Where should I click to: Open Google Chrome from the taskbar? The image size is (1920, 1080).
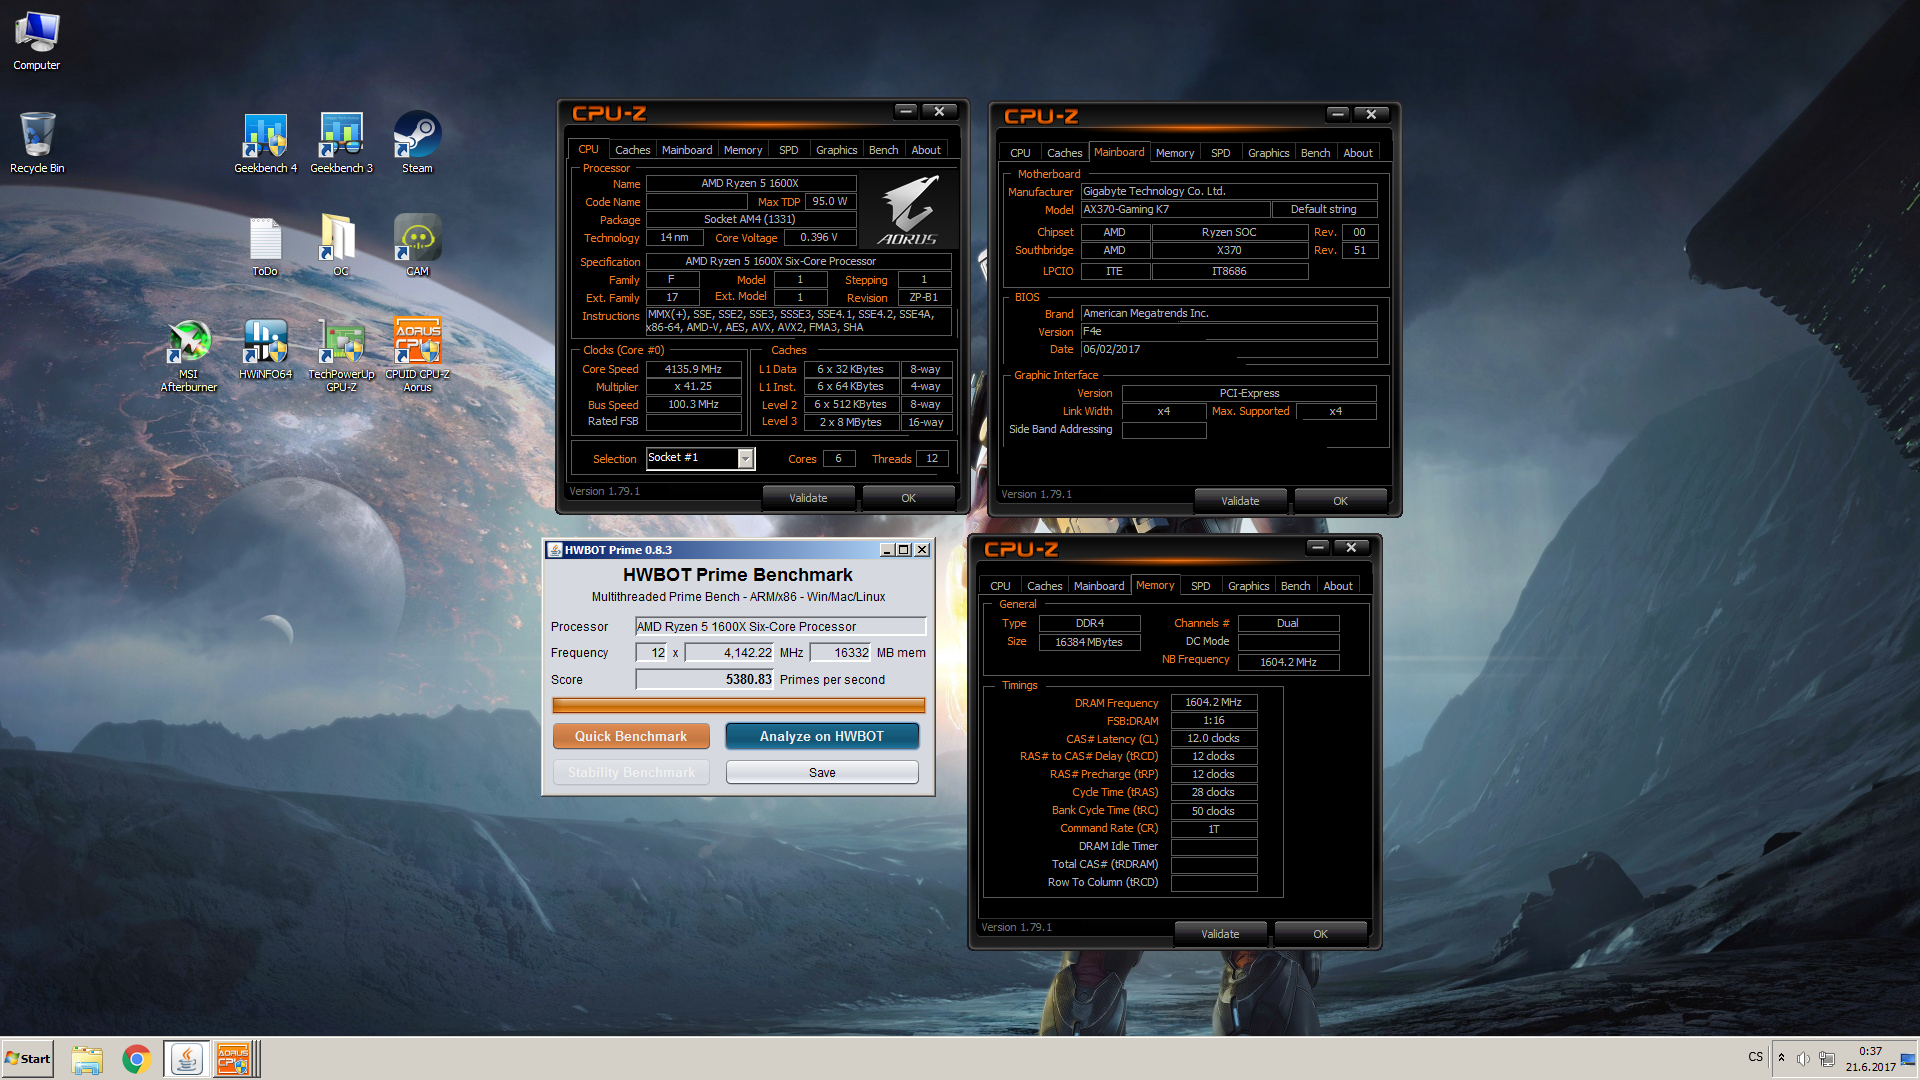click(136, 1059)
